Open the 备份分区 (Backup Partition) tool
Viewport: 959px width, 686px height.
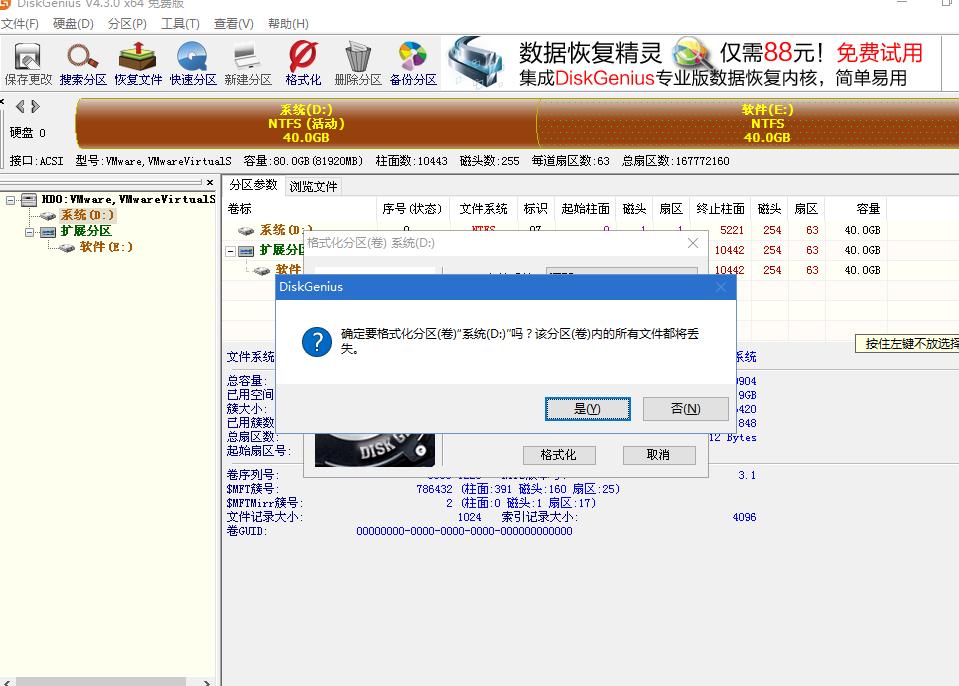412,62
